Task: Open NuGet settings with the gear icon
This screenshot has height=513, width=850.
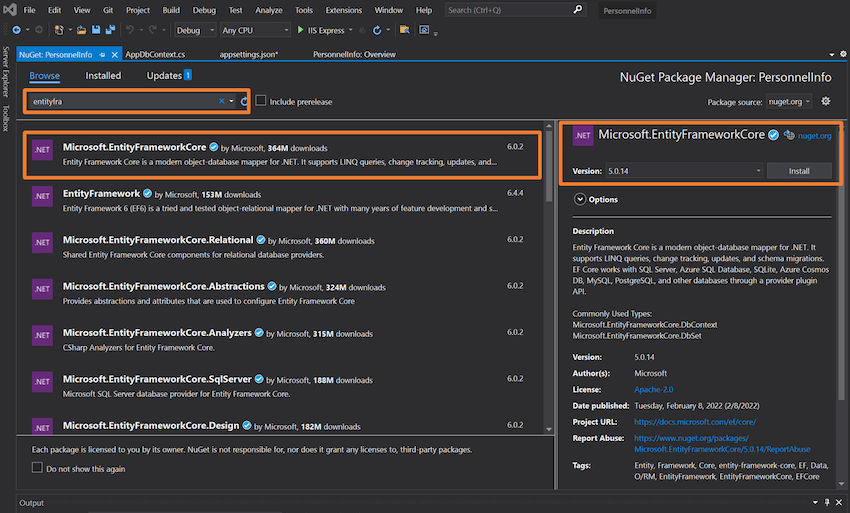Action: [x=826, y=101]
